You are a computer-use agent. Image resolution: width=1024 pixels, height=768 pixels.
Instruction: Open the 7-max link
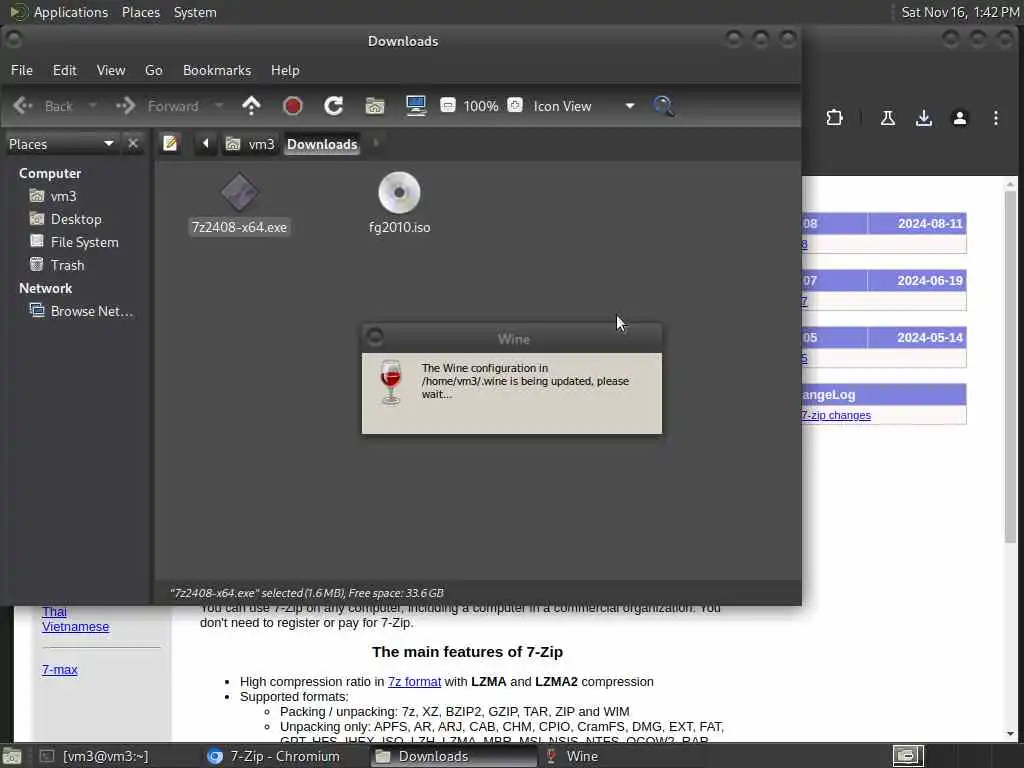[59, 669]
